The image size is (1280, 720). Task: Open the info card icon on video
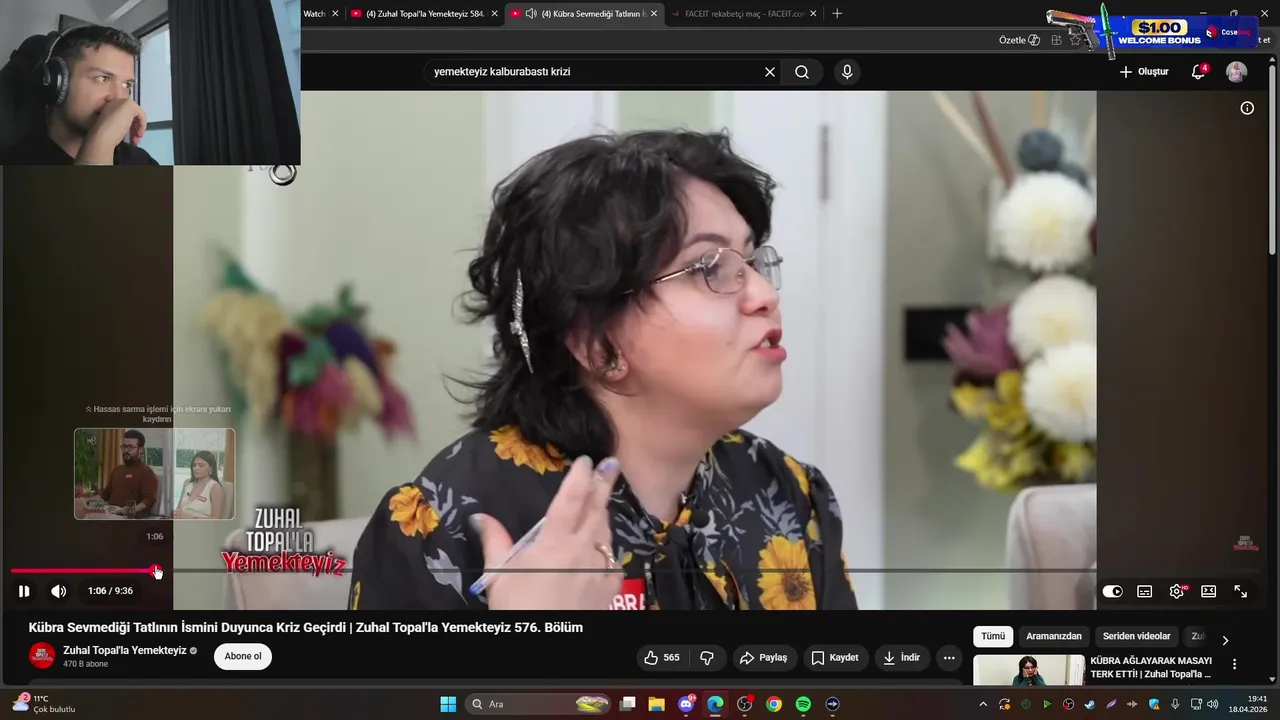pyautogui.click(x=1247, y=108)
